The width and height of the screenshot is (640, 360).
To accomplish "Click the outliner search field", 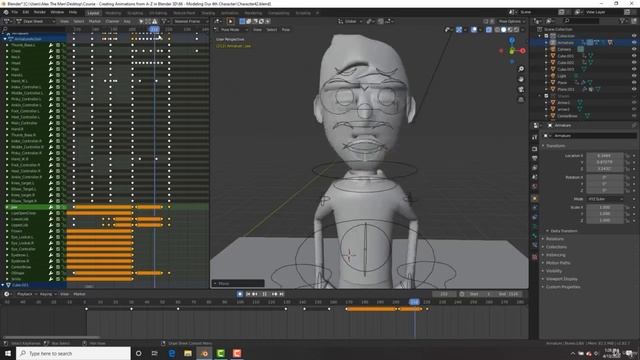I will pos(582,21).
